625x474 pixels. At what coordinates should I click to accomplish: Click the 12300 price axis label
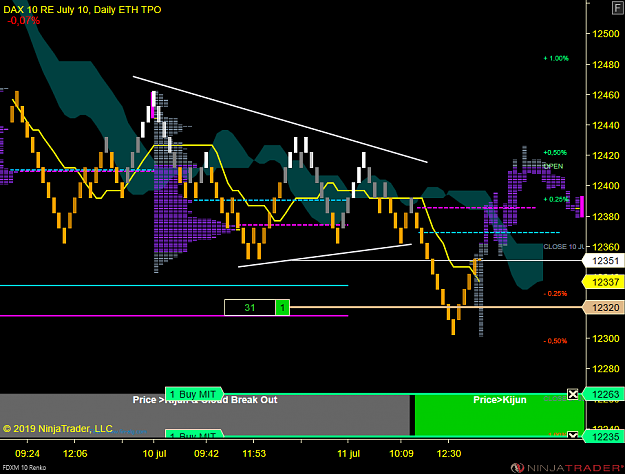[x=606, y=338]
